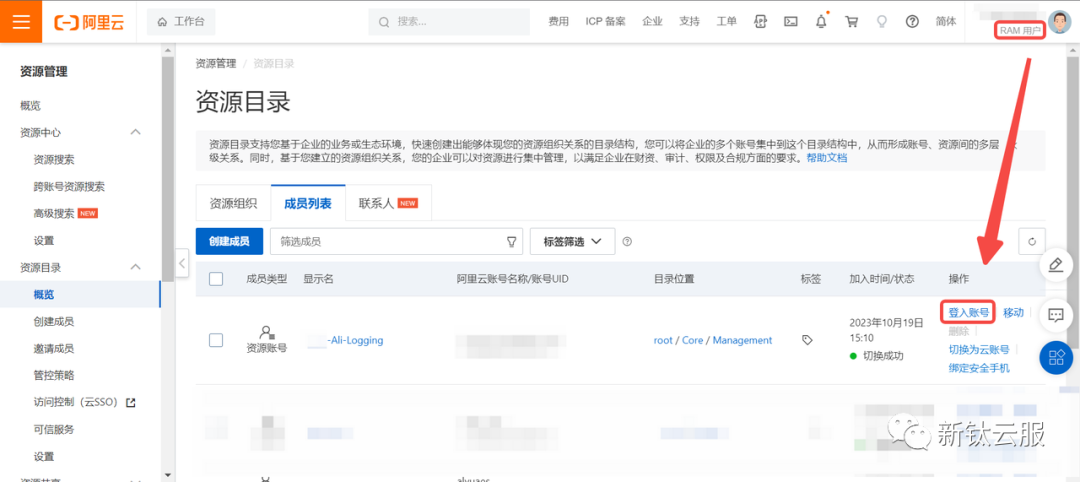Switch to 资源组织 tab
Image resolution: width=1080 pixels, height=482 pixels.
233,204
